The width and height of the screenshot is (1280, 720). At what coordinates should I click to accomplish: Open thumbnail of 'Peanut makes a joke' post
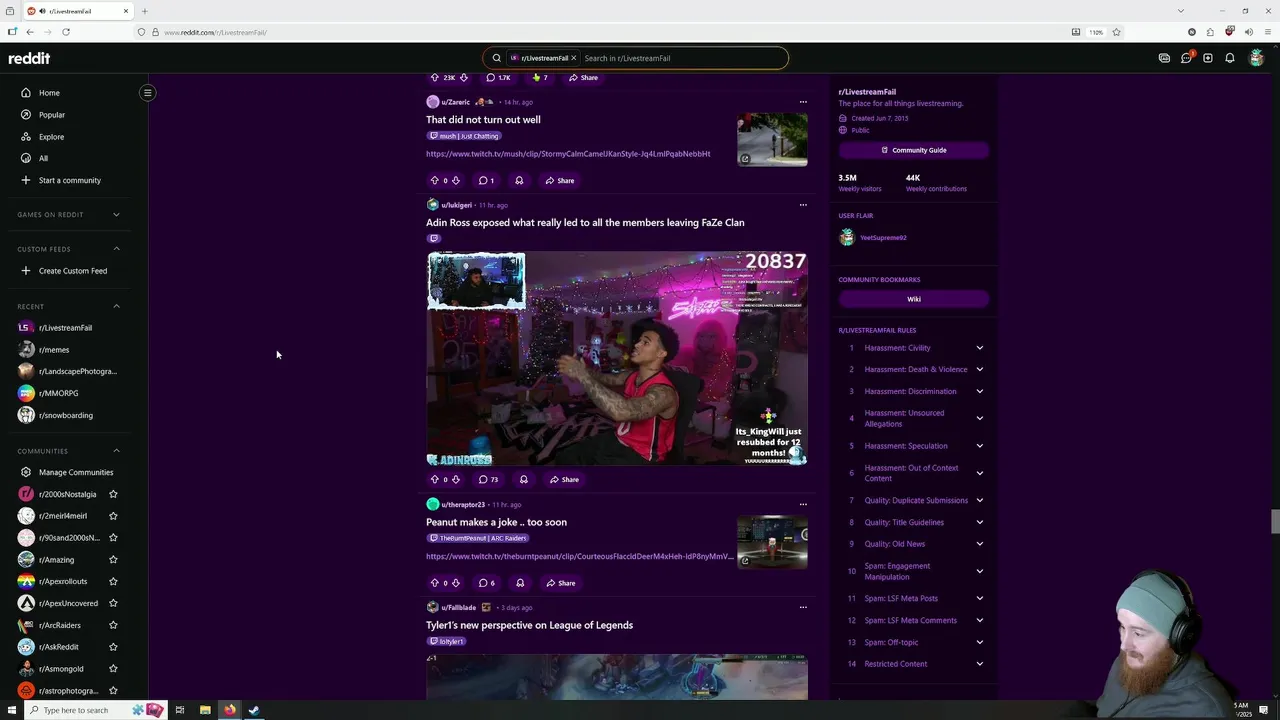pyautogui.click(x=772, y=542)
